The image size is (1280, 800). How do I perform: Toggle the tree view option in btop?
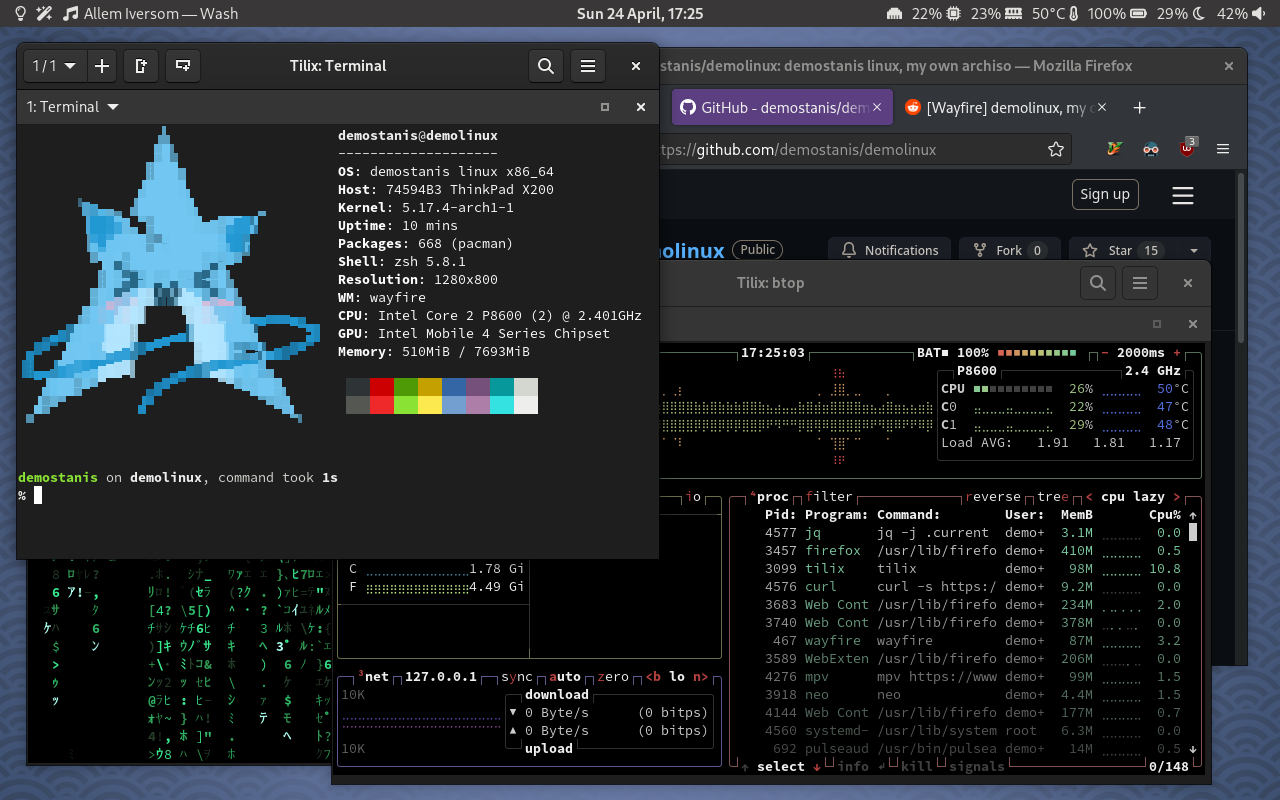click(x=1054, y=497)
